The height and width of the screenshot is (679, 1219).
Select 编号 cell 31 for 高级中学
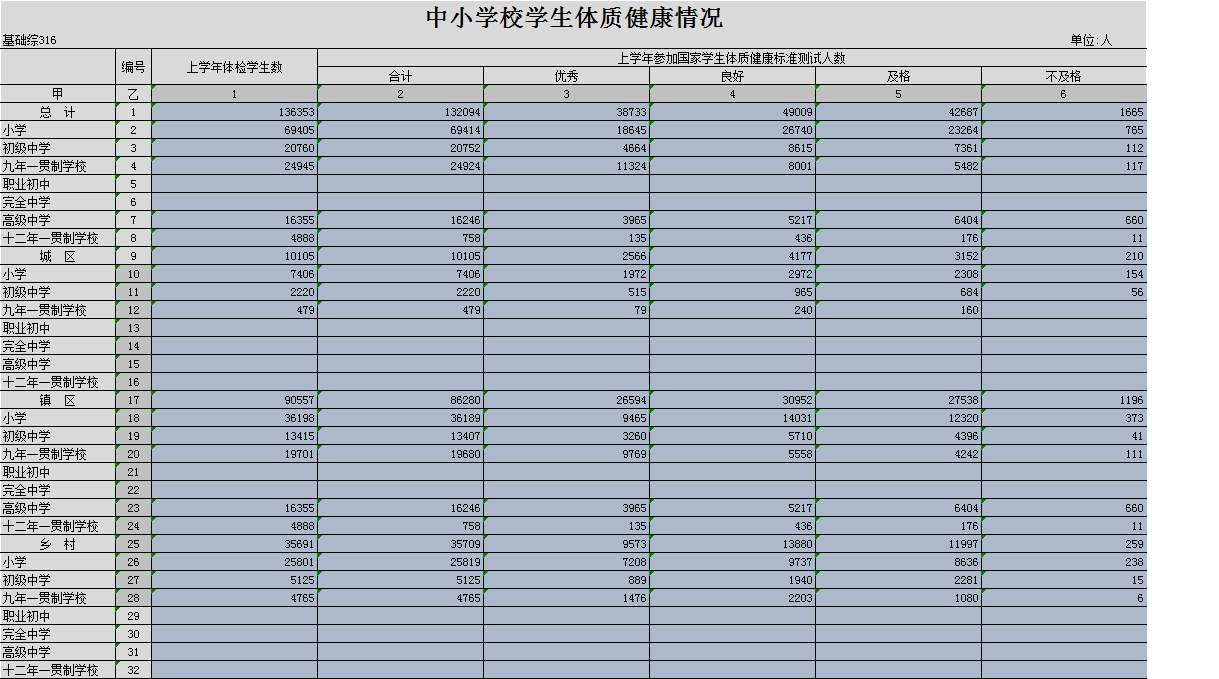(x=134, y=652)
